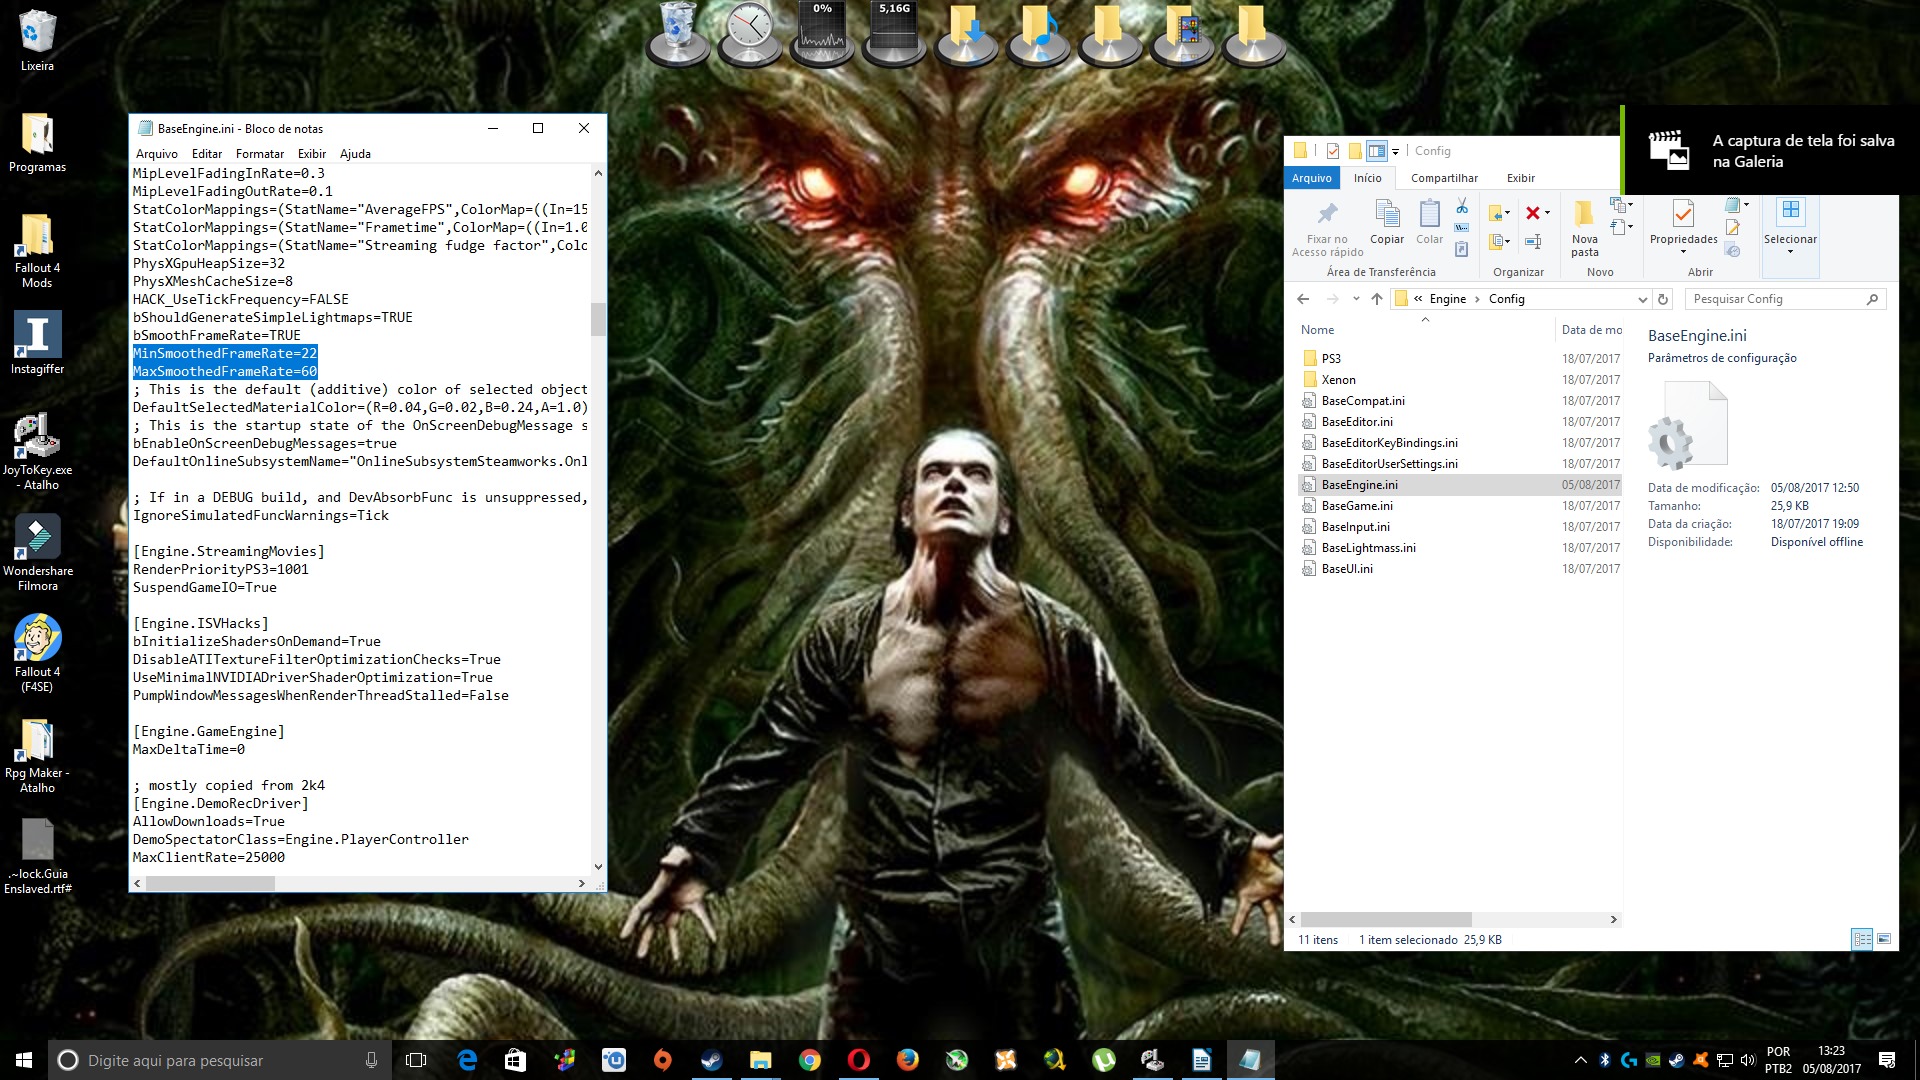Go up one folder with up arrow
Screen dimensions: 1920x1080
[x=1377, y=299]
